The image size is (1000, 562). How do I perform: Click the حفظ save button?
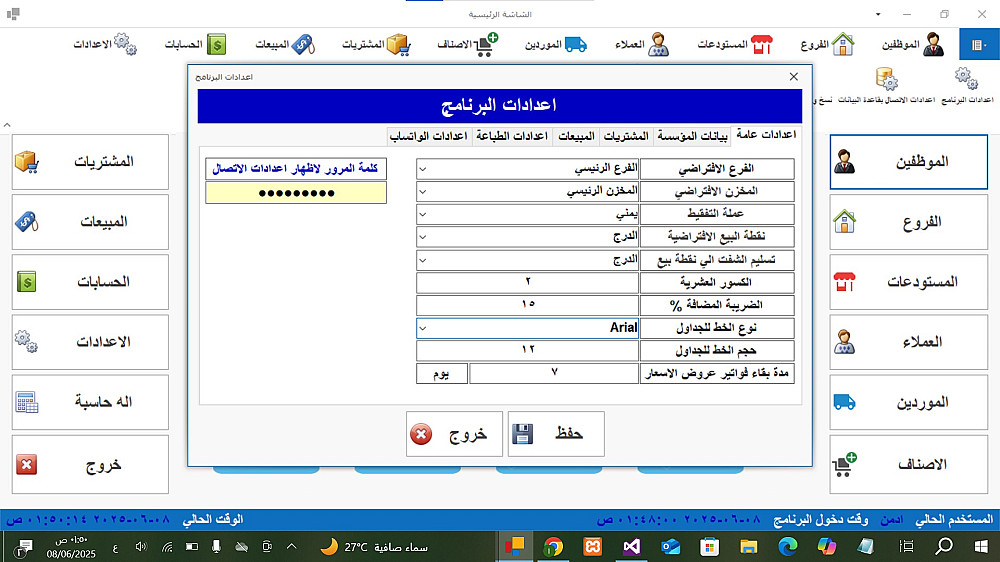coord(556,434)
